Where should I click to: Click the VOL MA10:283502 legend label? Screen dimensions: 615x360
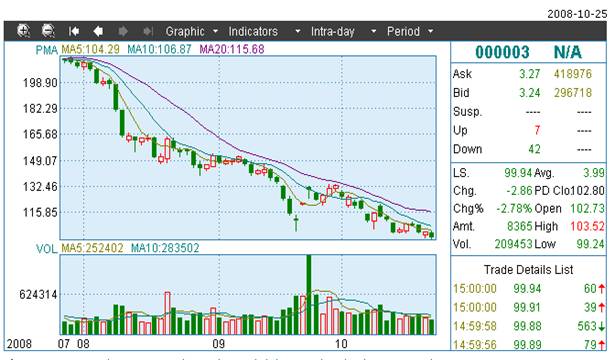pos(165,248)
